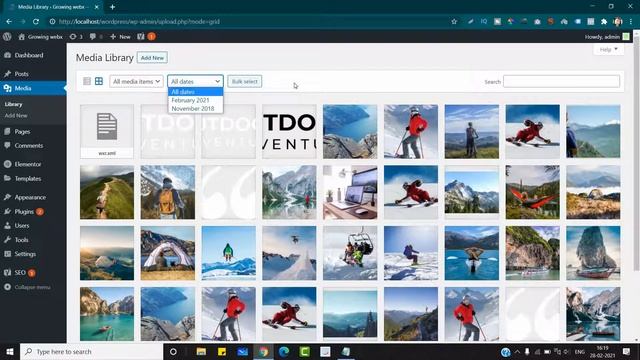Click the Windows taskbar search box

tap(91, 351)
